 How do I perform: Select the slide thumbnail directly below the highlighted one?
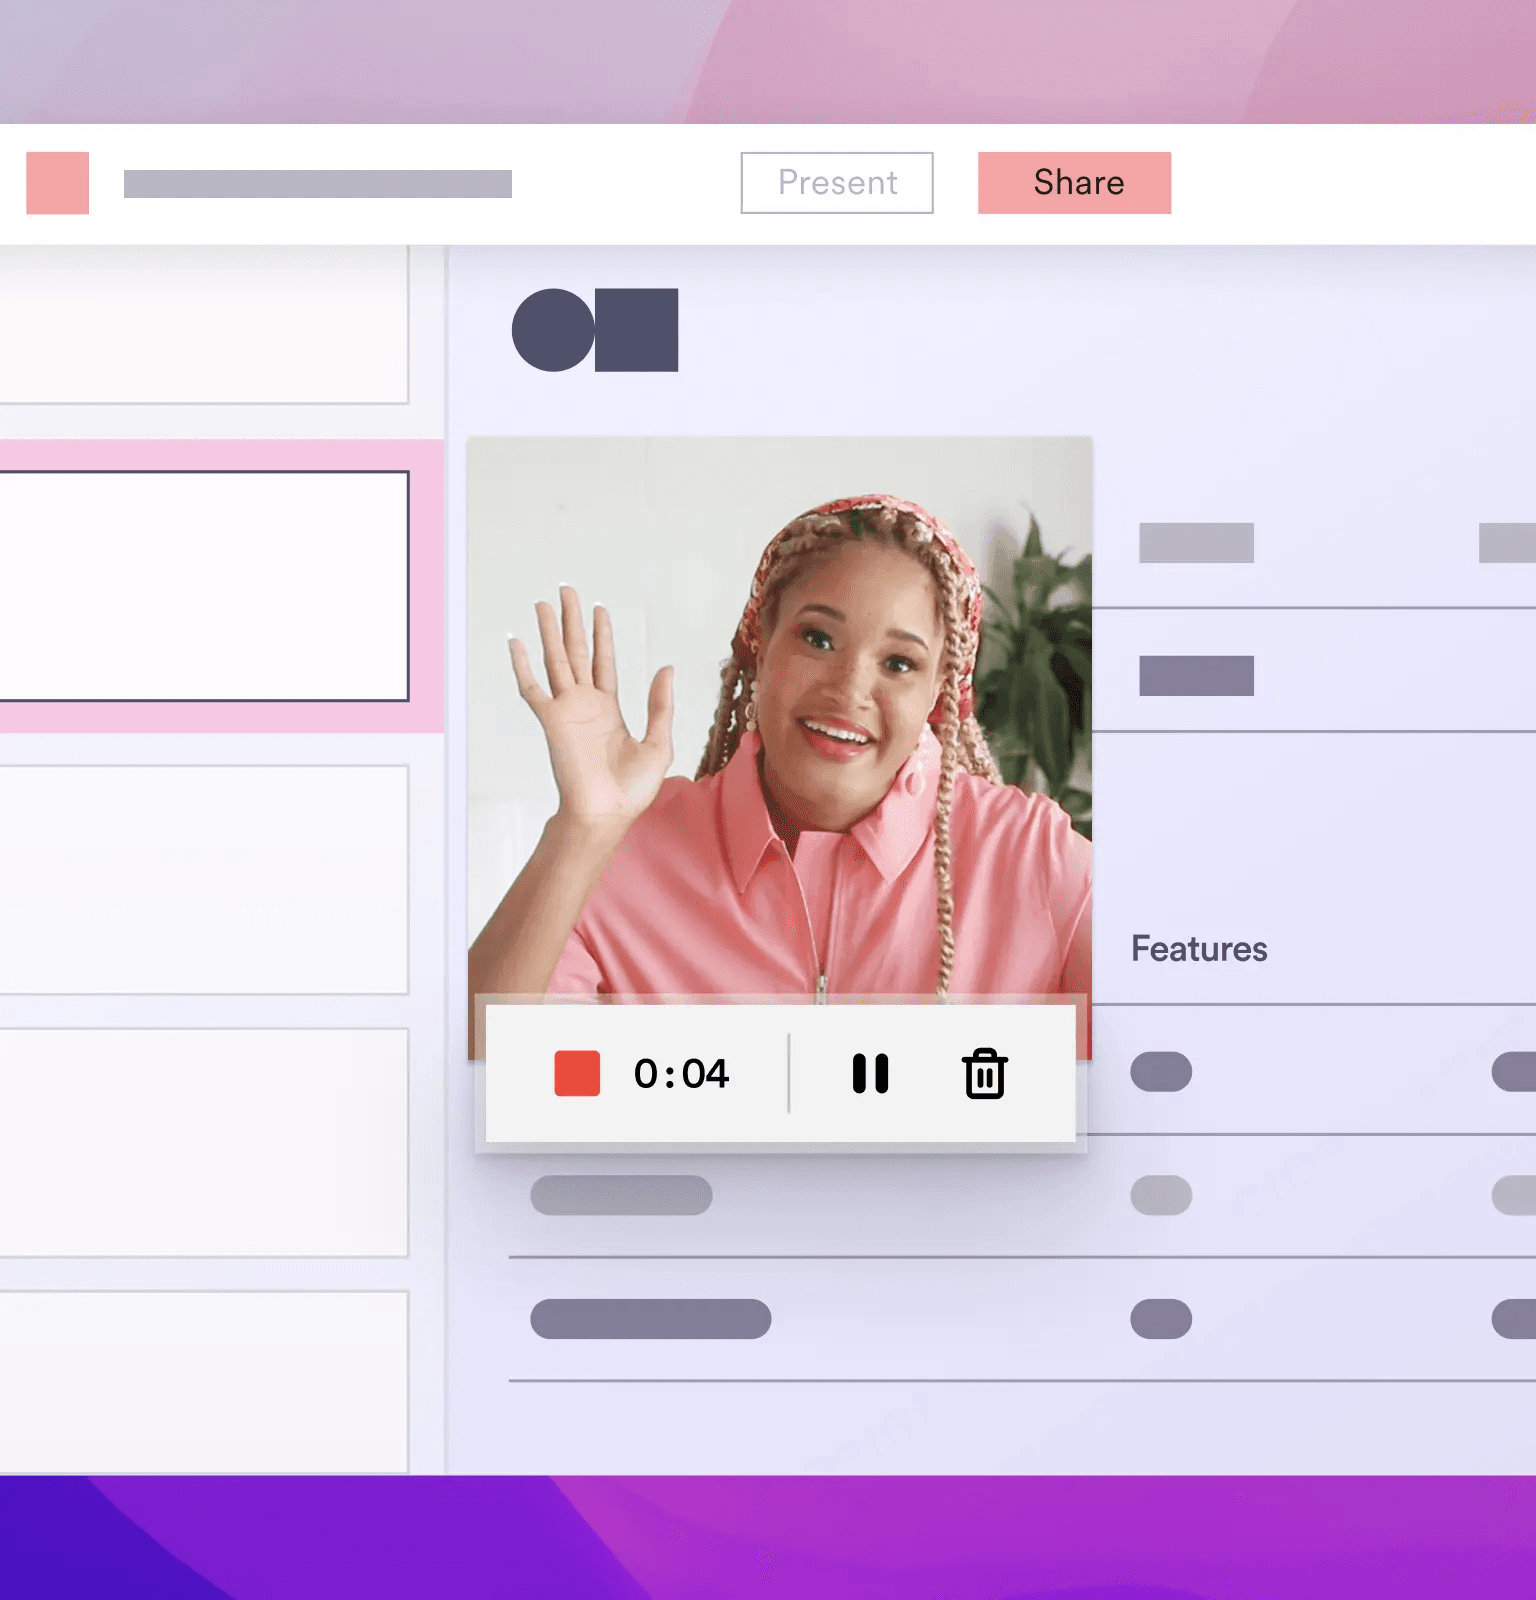tap(204, 880)
